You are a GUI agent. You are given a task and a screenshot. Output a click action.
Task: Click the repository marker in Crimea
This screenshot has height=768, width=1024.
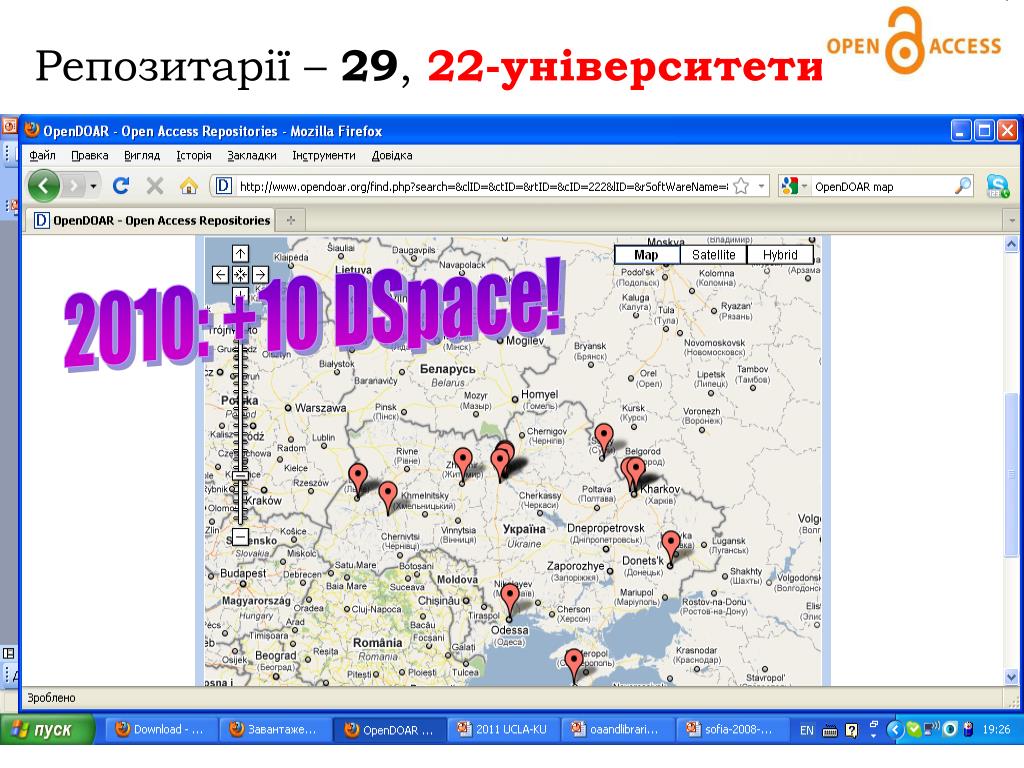573,665
